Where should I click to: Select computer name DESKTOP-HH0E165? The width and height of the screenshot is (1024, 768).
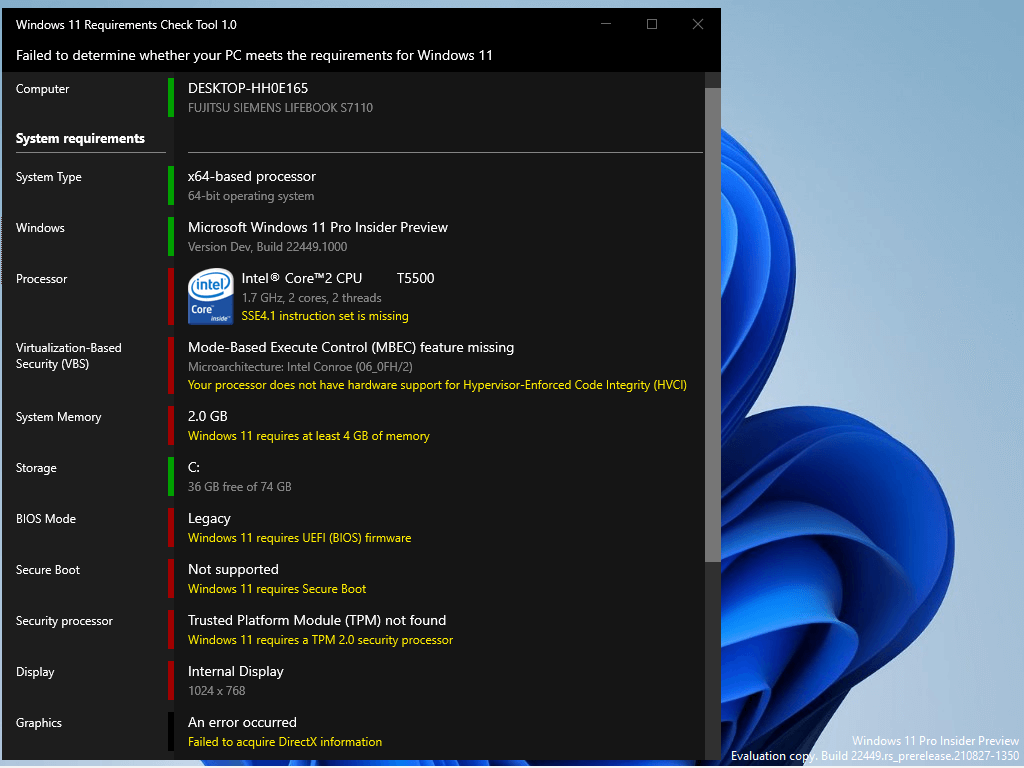248,88
